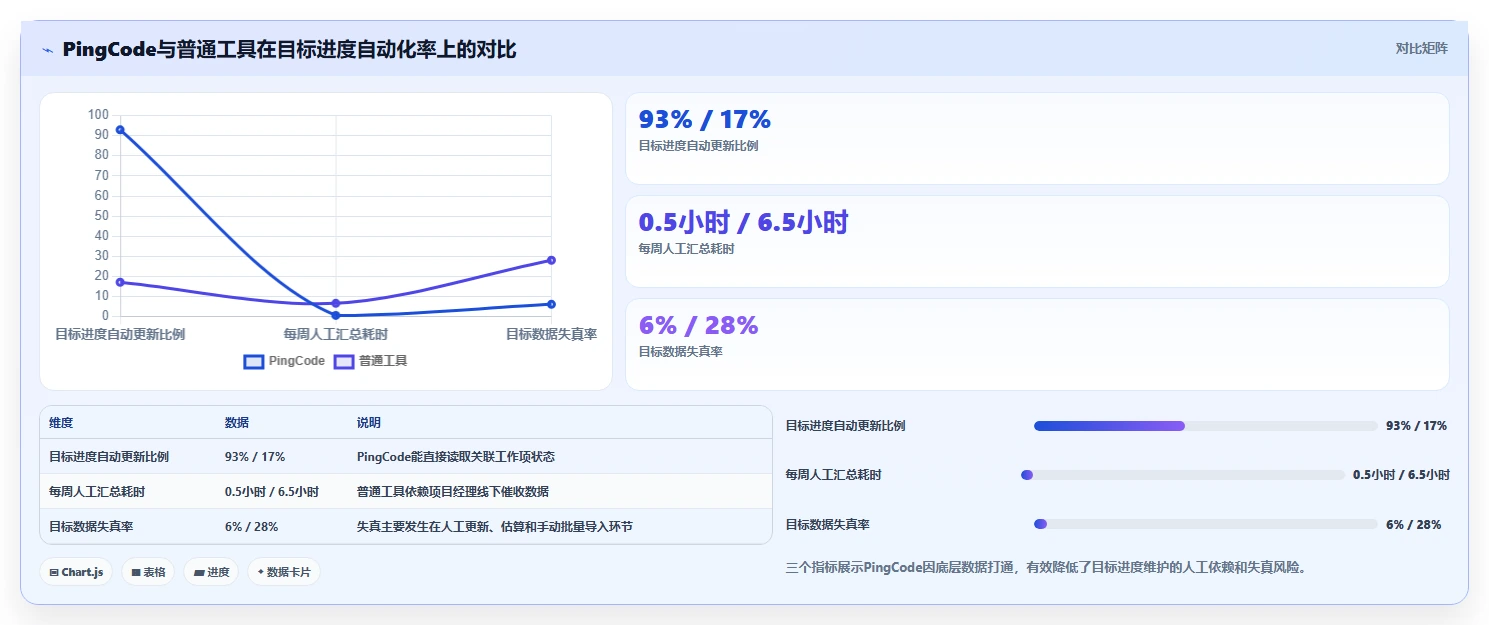Click table cell 6% / 28%
1489x625 pixels.
tap(252, 527)
